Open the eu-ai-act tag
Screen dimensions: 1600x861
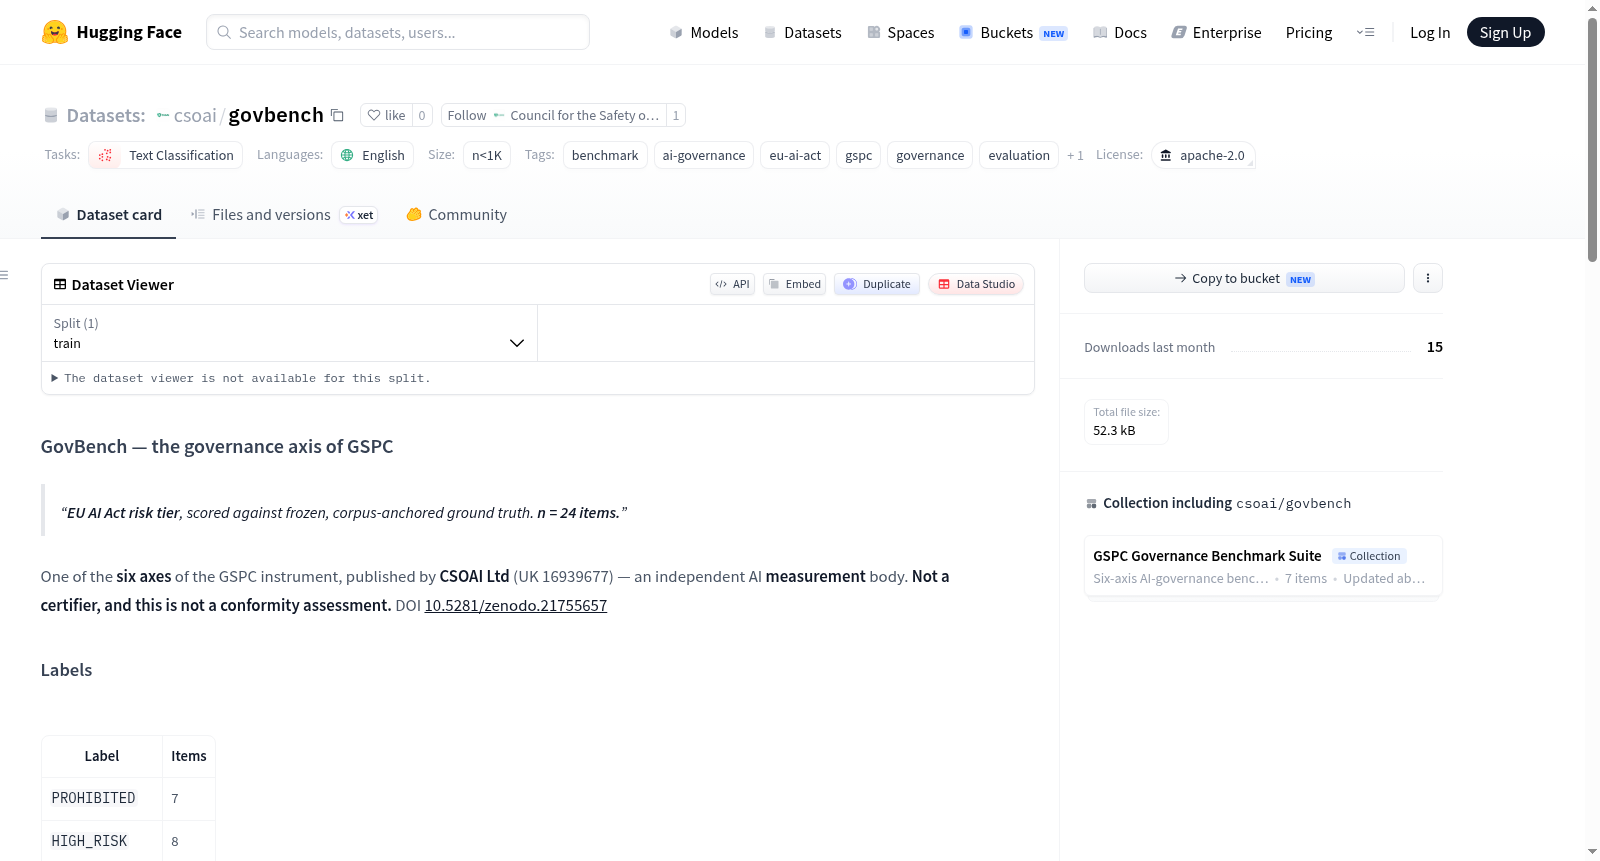[x=795, y=155]
